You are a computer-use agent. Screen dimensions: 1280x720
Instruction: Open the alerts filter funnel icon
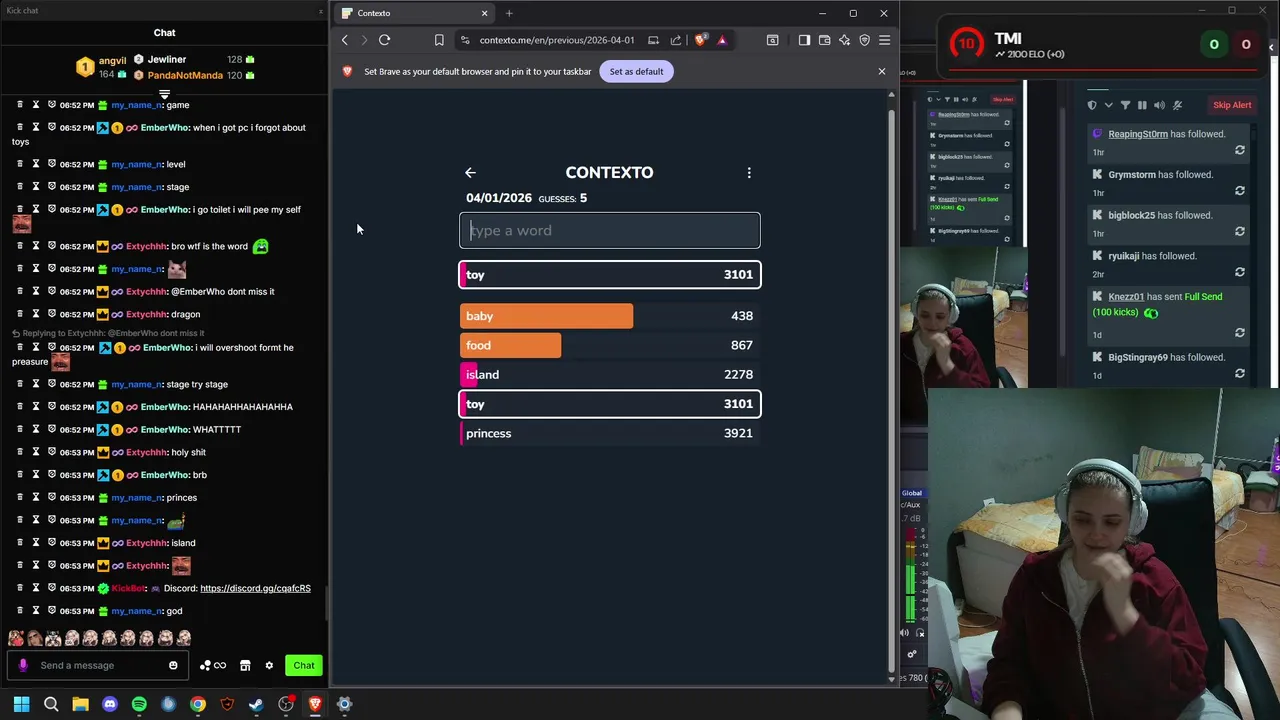tap(1125, 105)
